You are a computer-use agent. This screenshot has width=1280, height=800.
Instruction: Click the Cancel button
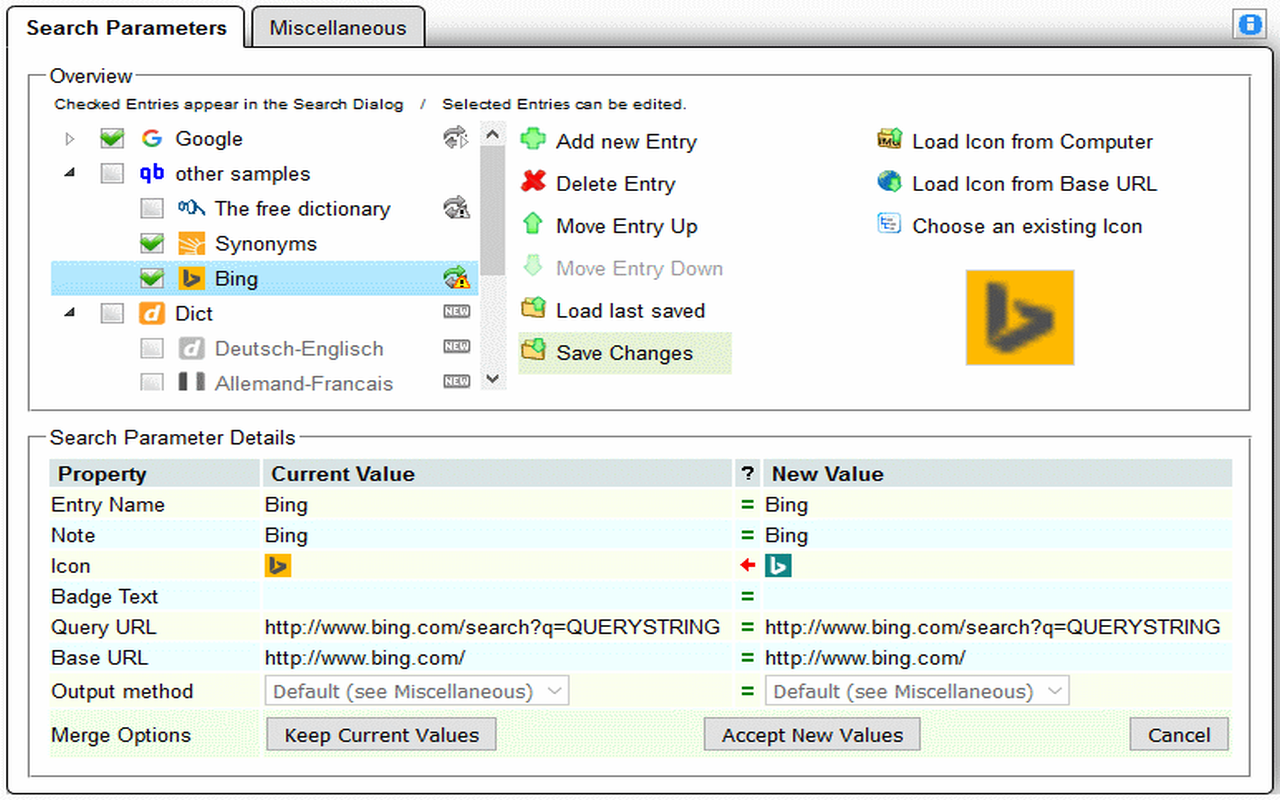(1179, 735)
